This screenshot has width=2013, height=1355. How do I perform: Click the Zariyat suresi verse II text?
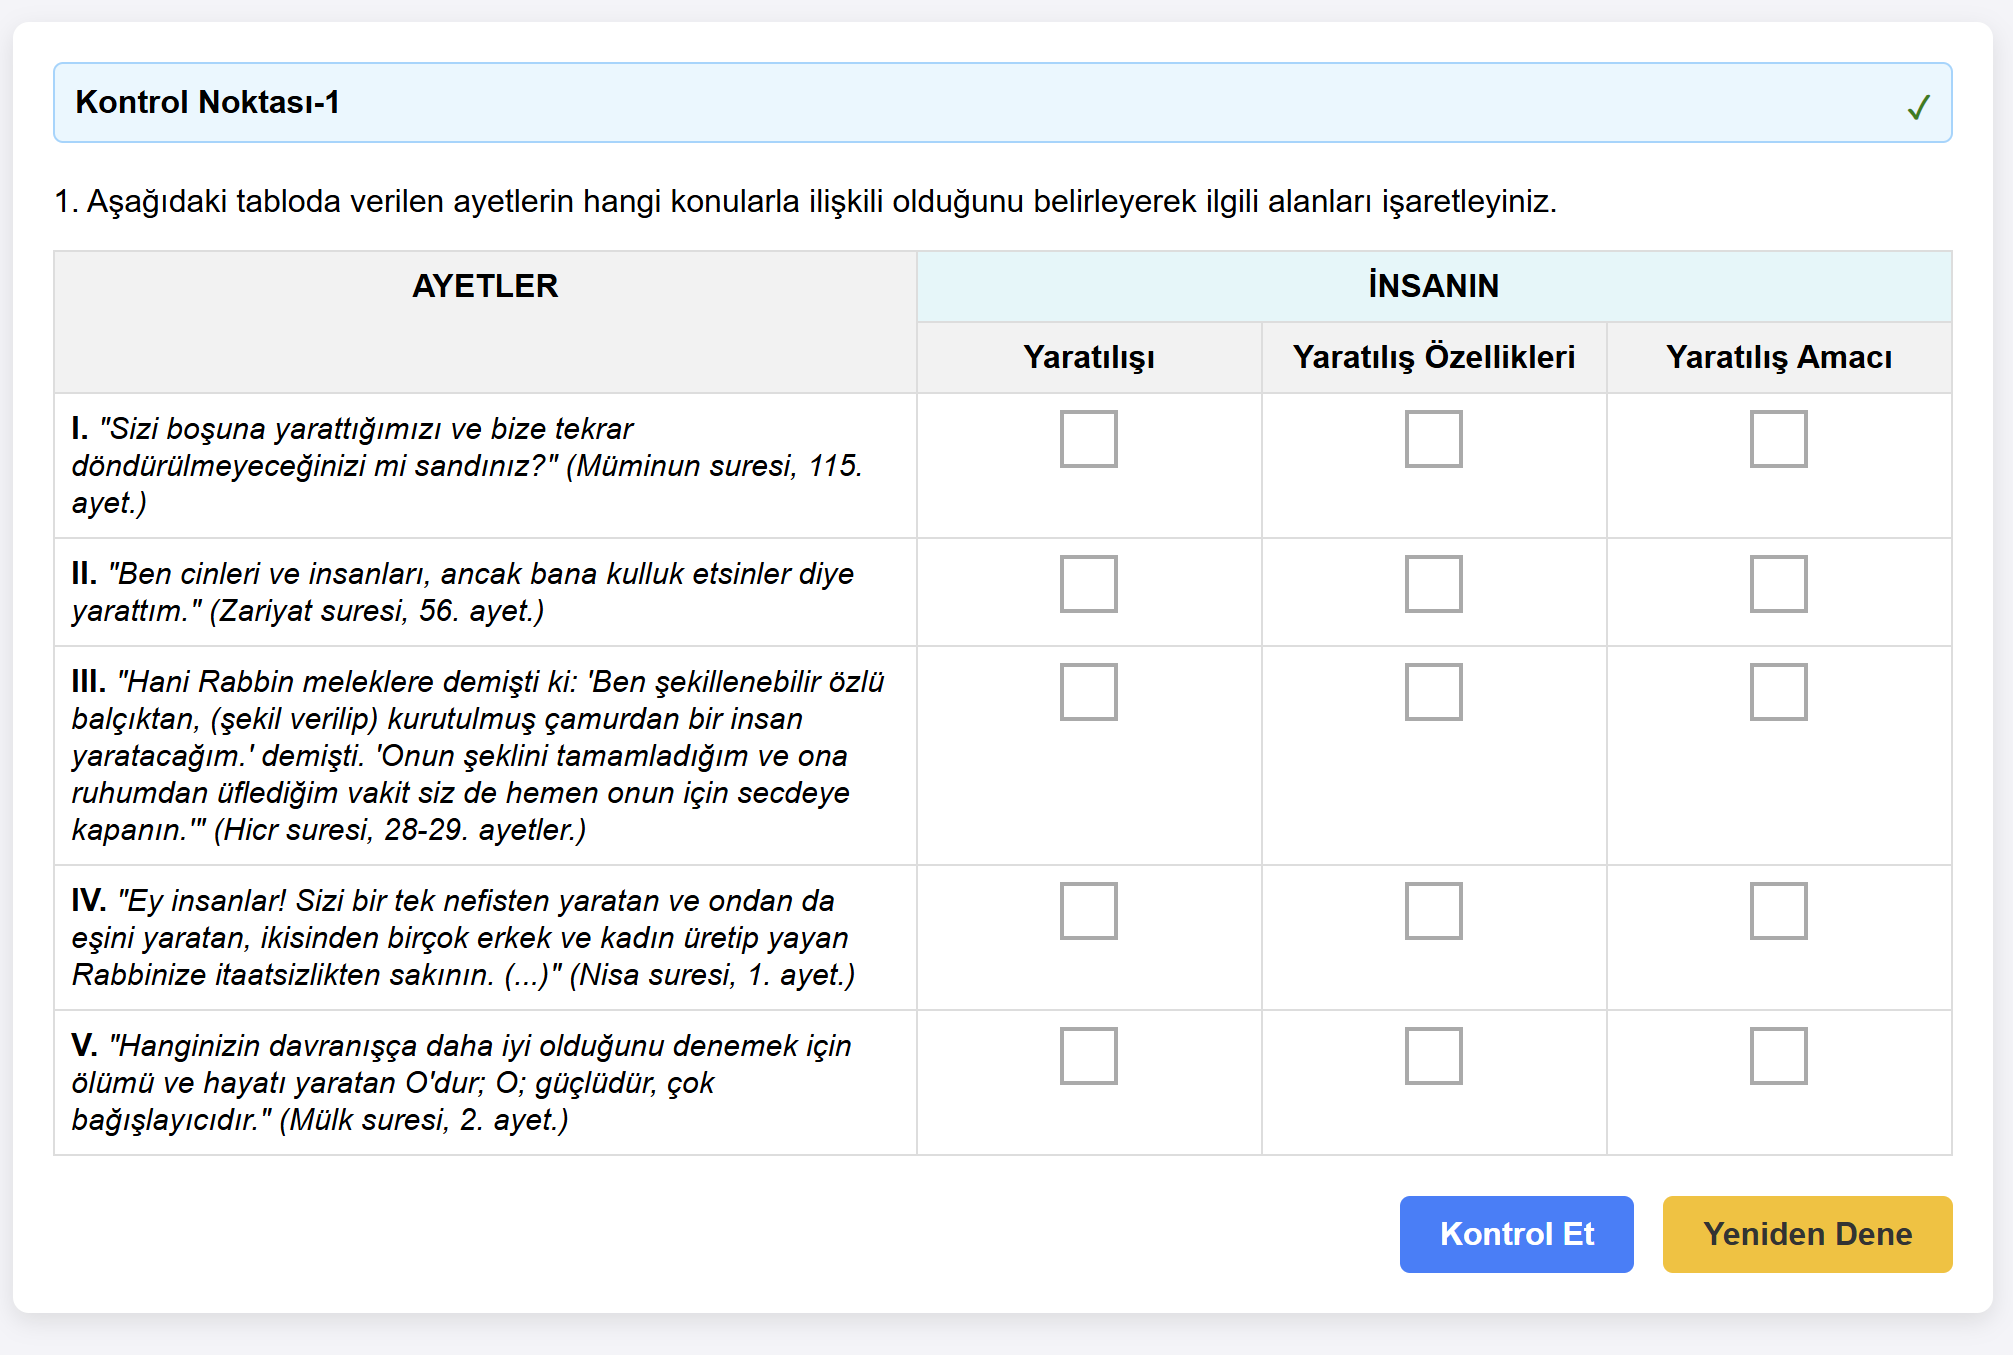(x=463, y=592)
